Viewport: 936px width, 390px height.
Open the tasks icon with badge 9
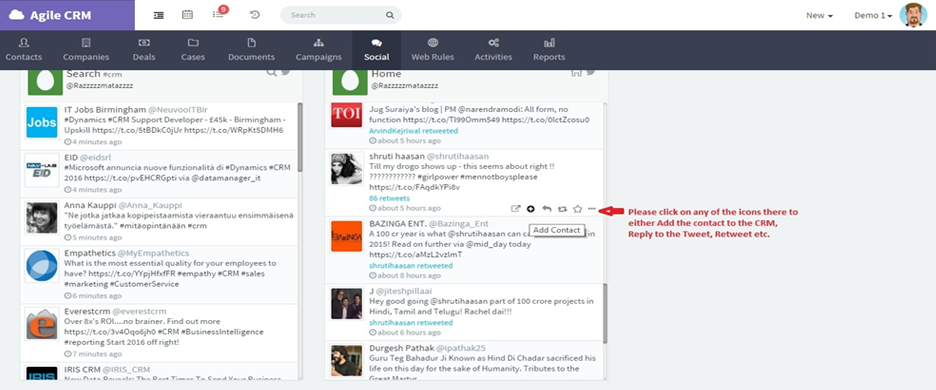pos(218,14)
